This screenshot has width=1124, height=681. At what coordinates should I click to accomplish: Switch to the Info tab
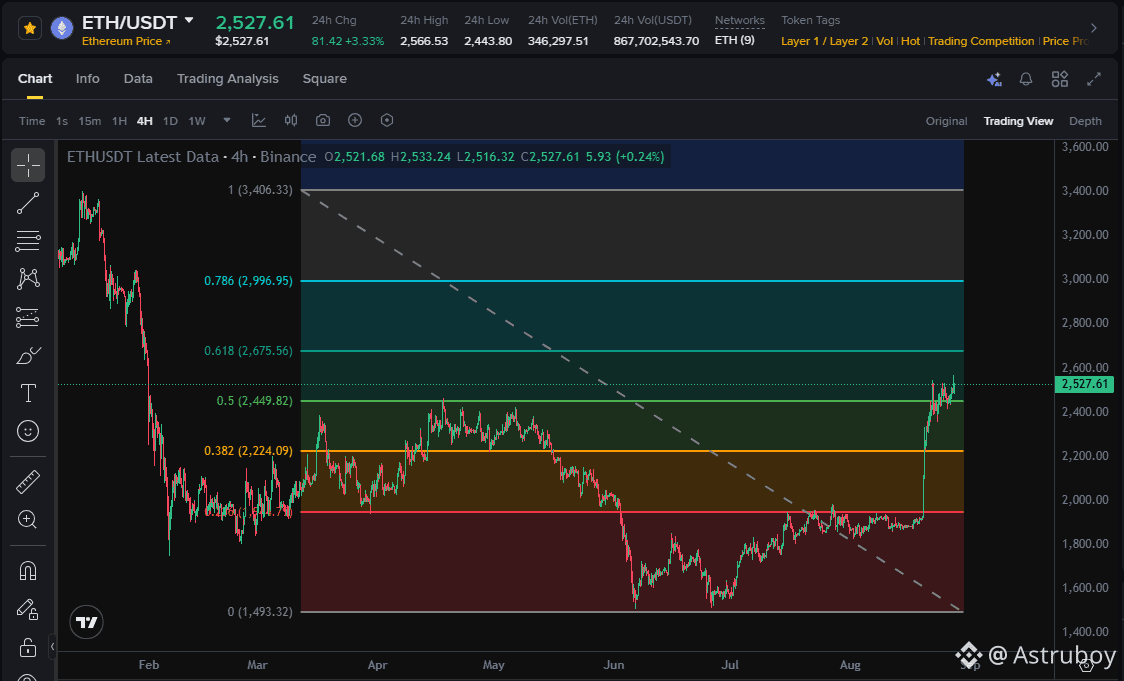(87, 79)
